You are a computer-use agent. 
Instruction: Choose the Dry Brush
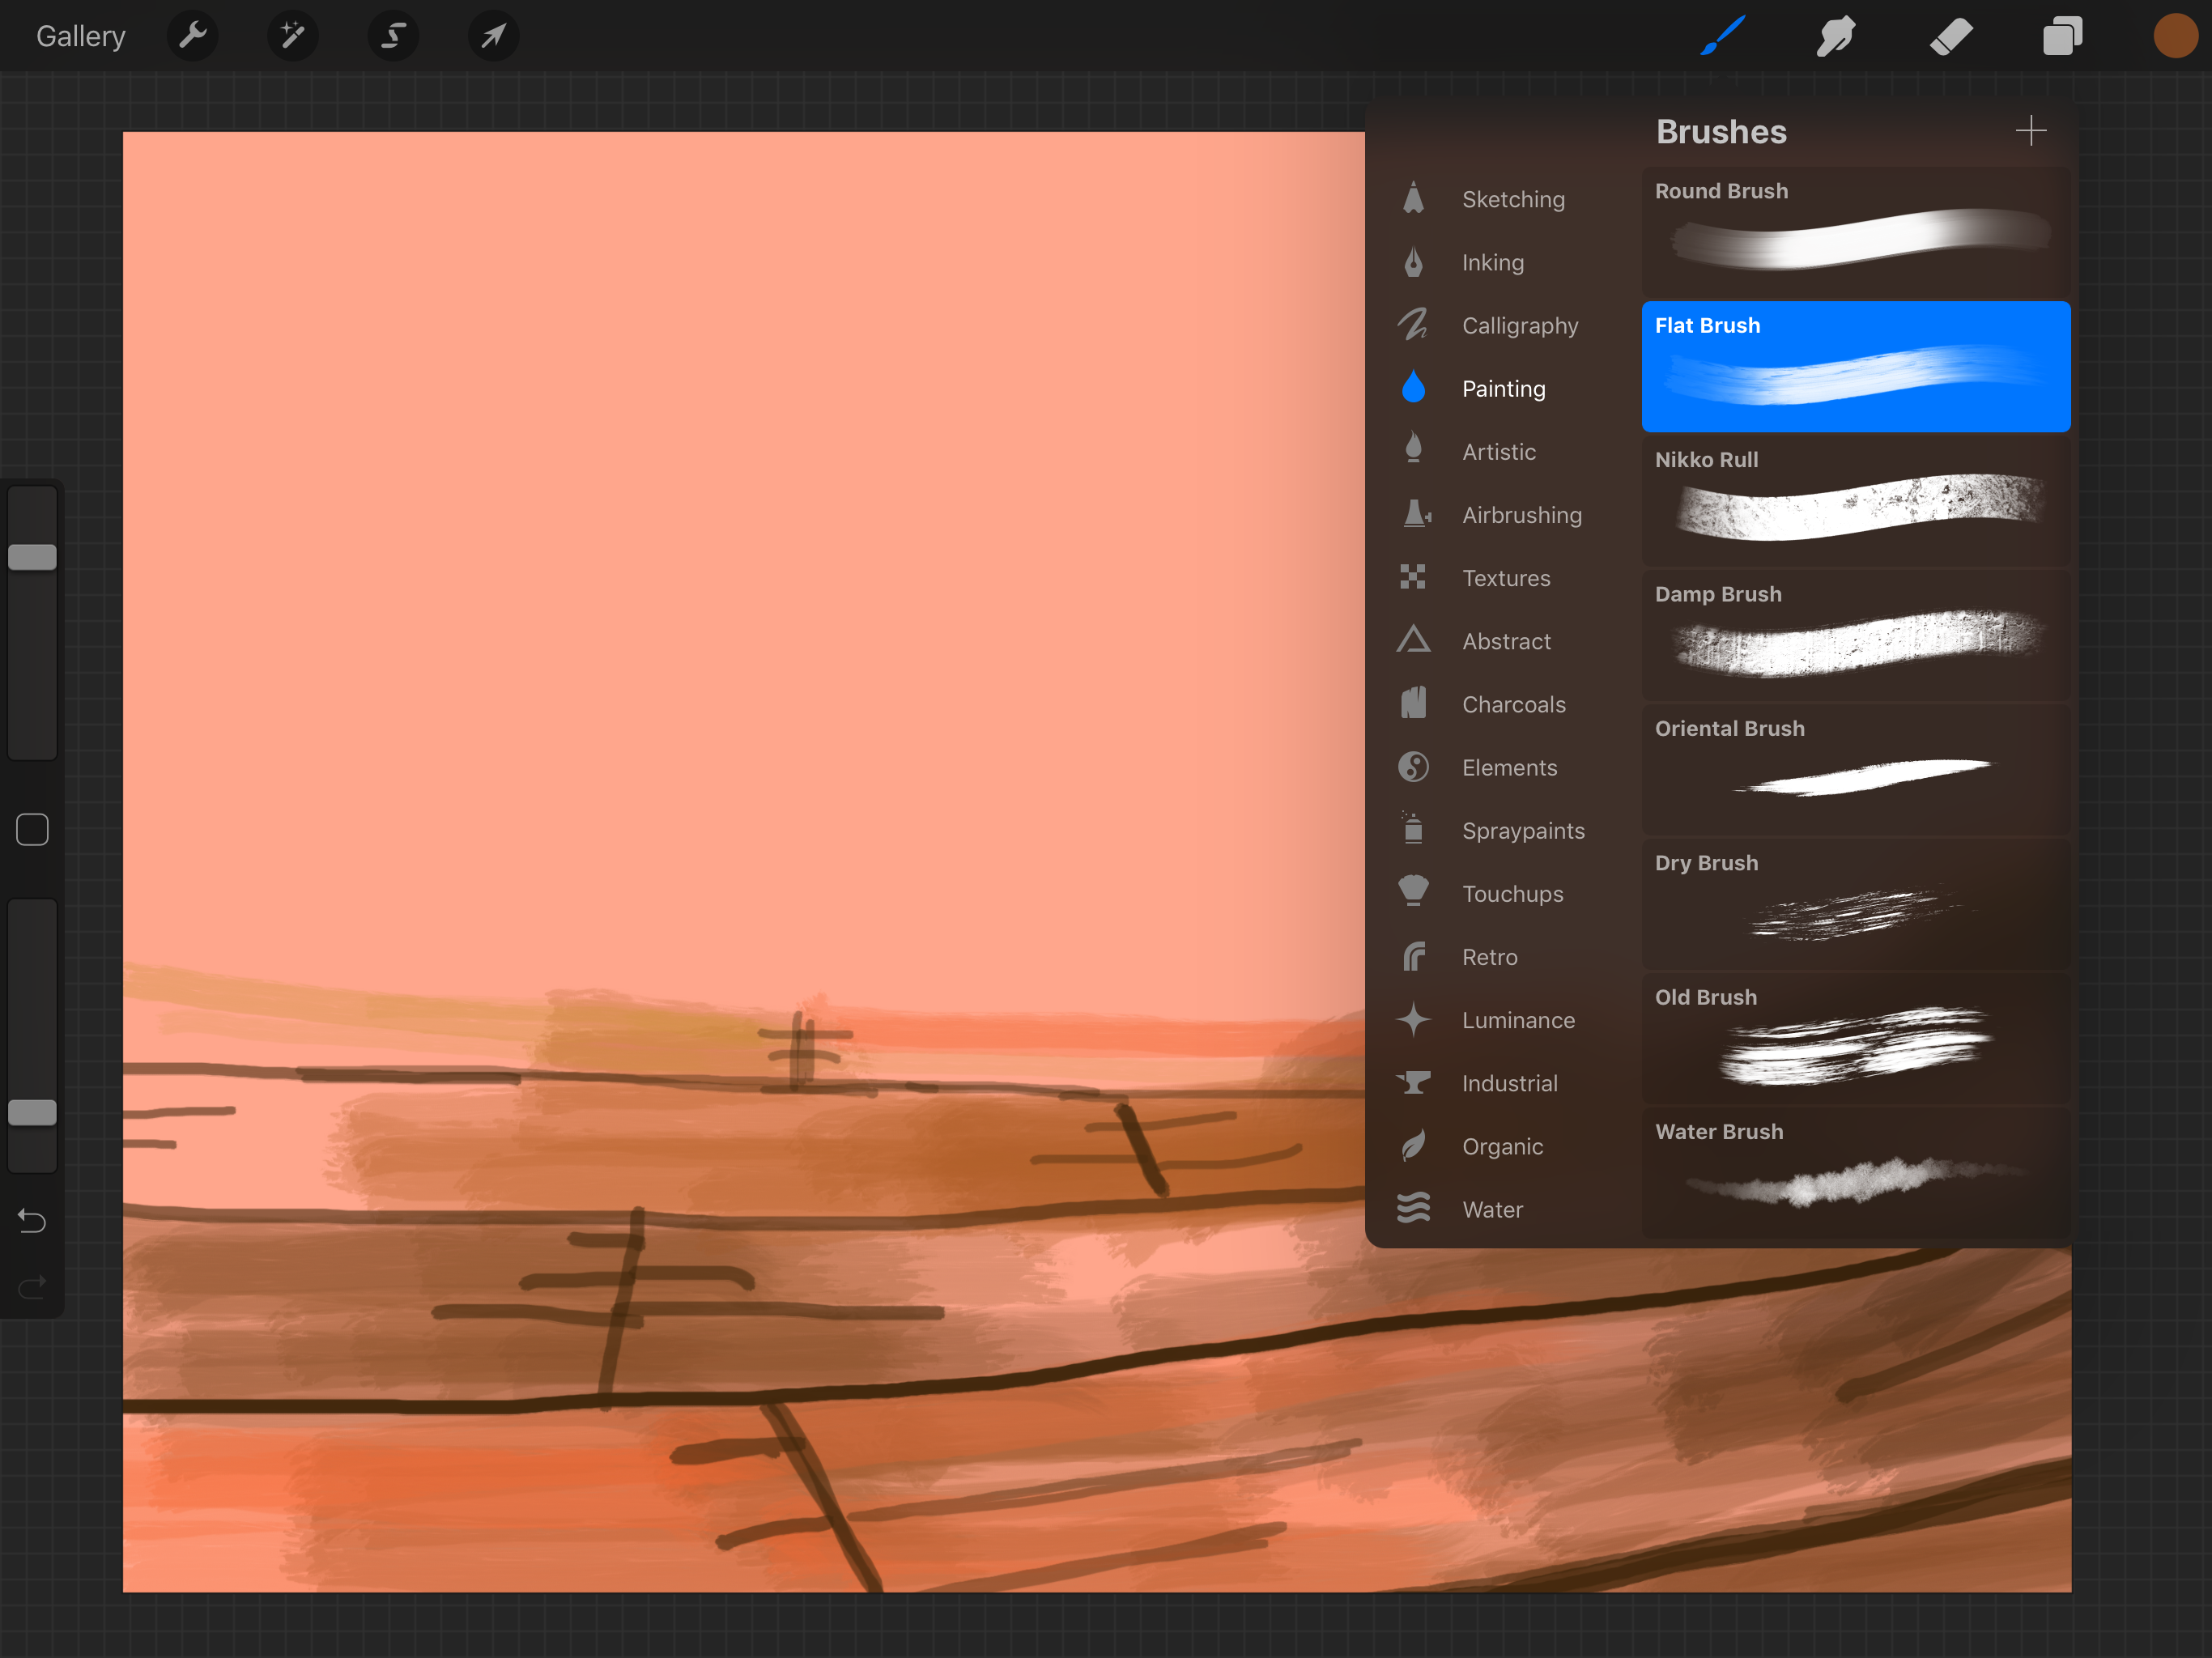(x=1856, y=904)
